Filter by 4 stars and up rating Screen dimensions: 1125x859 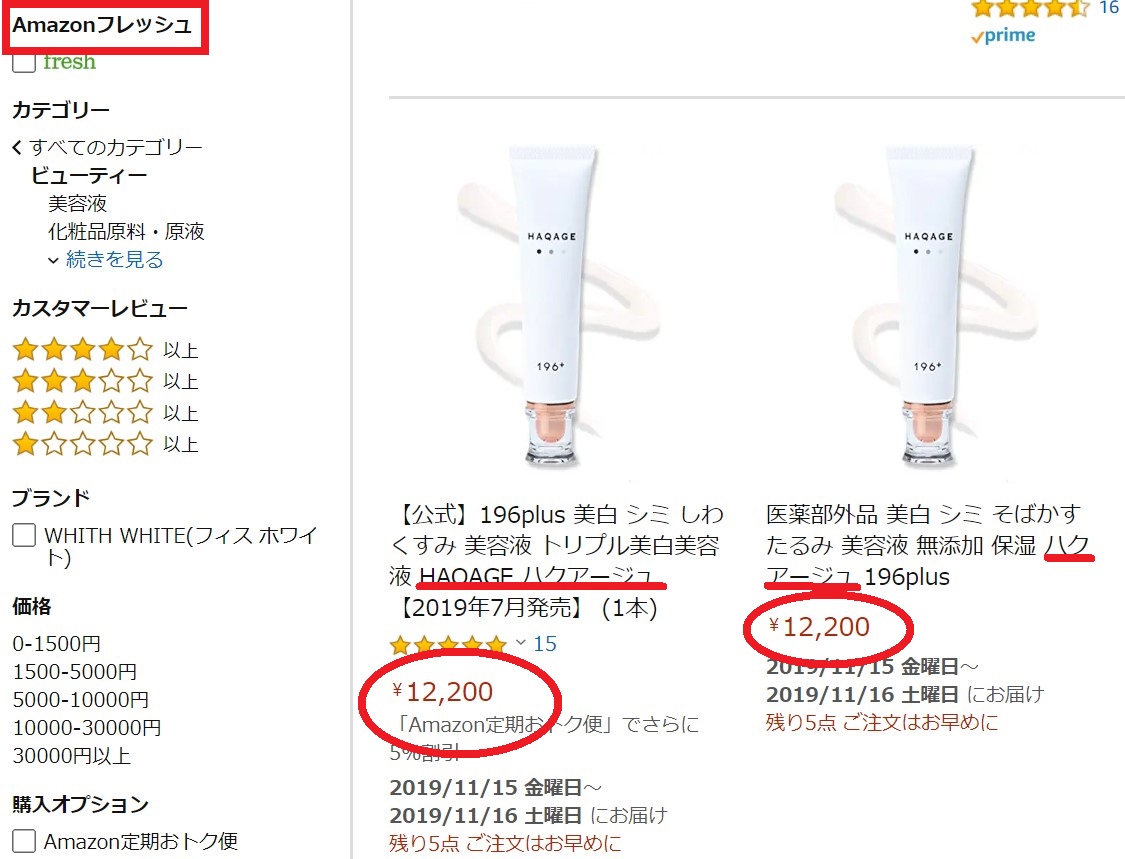pyautogui.click(x=105, y=349)
